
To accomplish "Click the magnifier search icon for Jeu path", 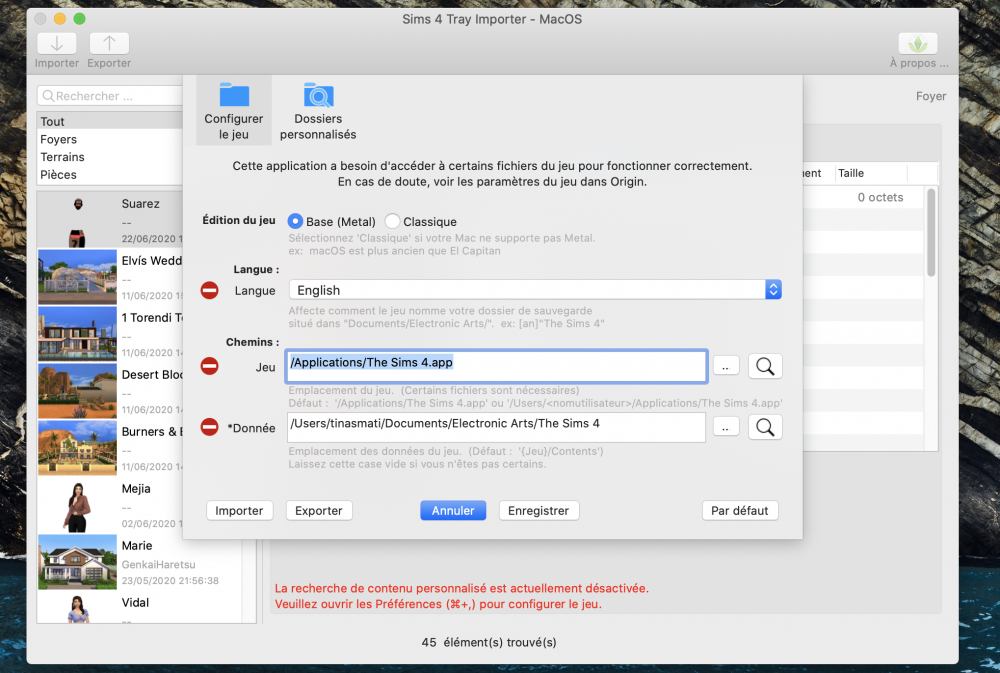I will (765, 366).
